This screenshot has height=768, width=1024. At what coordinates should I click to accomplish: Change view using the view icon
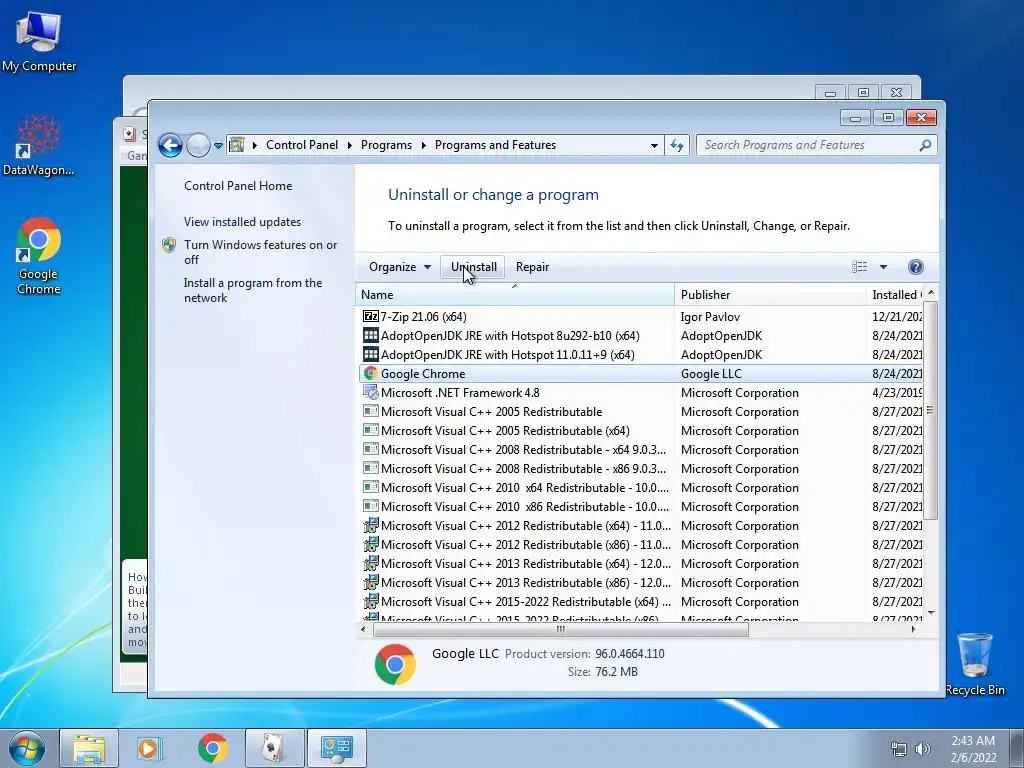pos(859,266)
